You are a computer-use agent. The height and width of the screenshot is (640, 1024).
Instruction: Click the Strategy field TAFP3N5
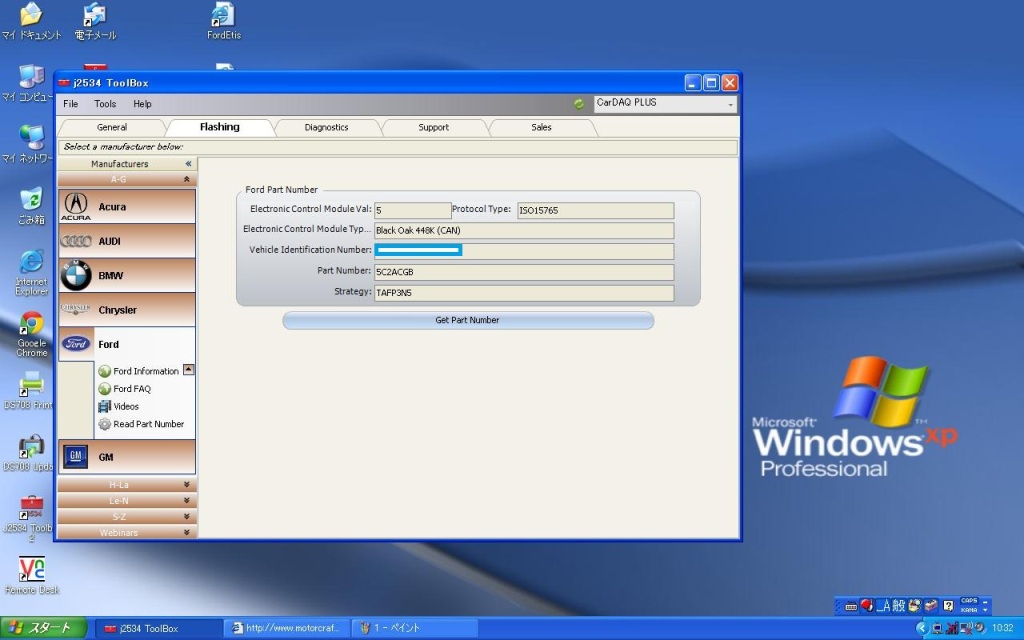pos(524,293)
